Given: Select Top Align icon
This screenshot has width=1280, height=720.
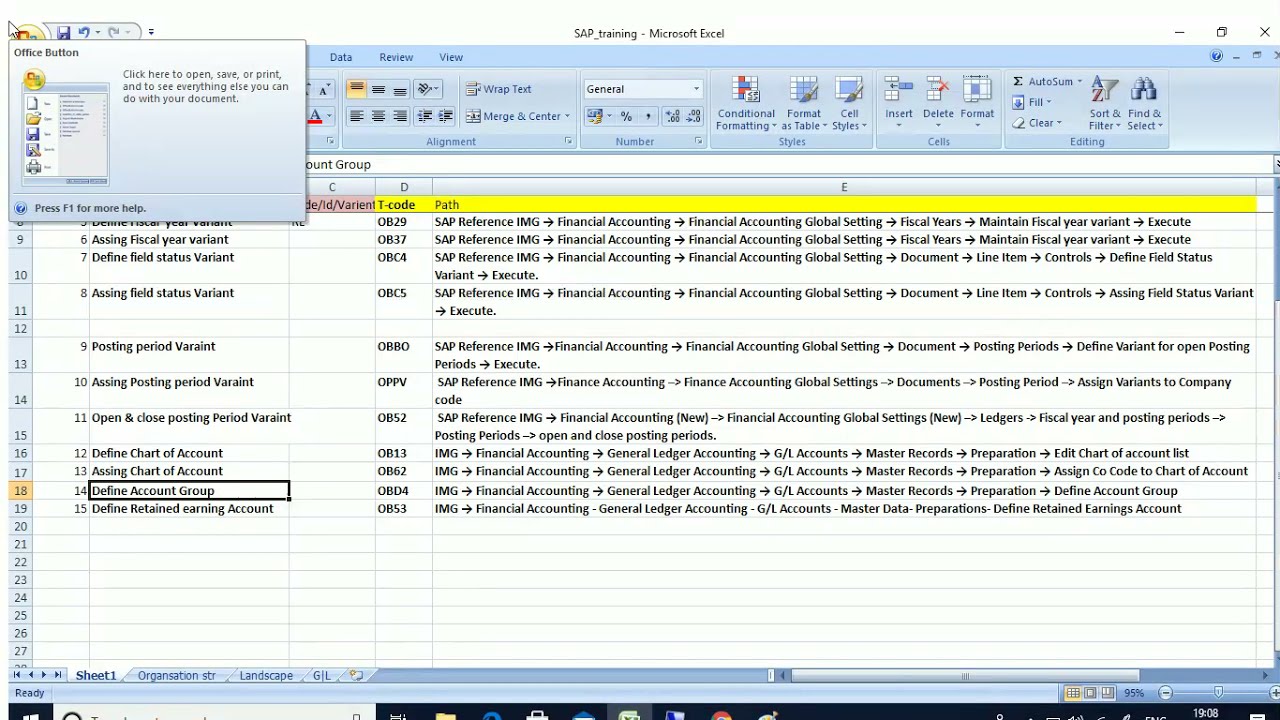Looking at the screenshot, I should [x=356, y=89].
